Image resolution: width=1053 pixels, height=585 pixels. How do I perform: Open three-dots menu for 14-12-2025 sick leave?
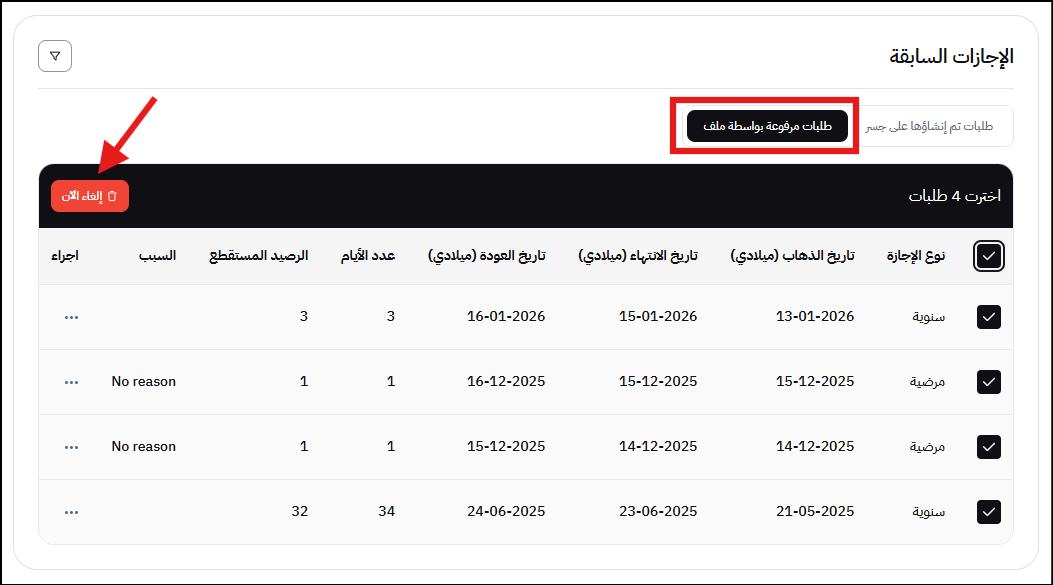point(71,447)
